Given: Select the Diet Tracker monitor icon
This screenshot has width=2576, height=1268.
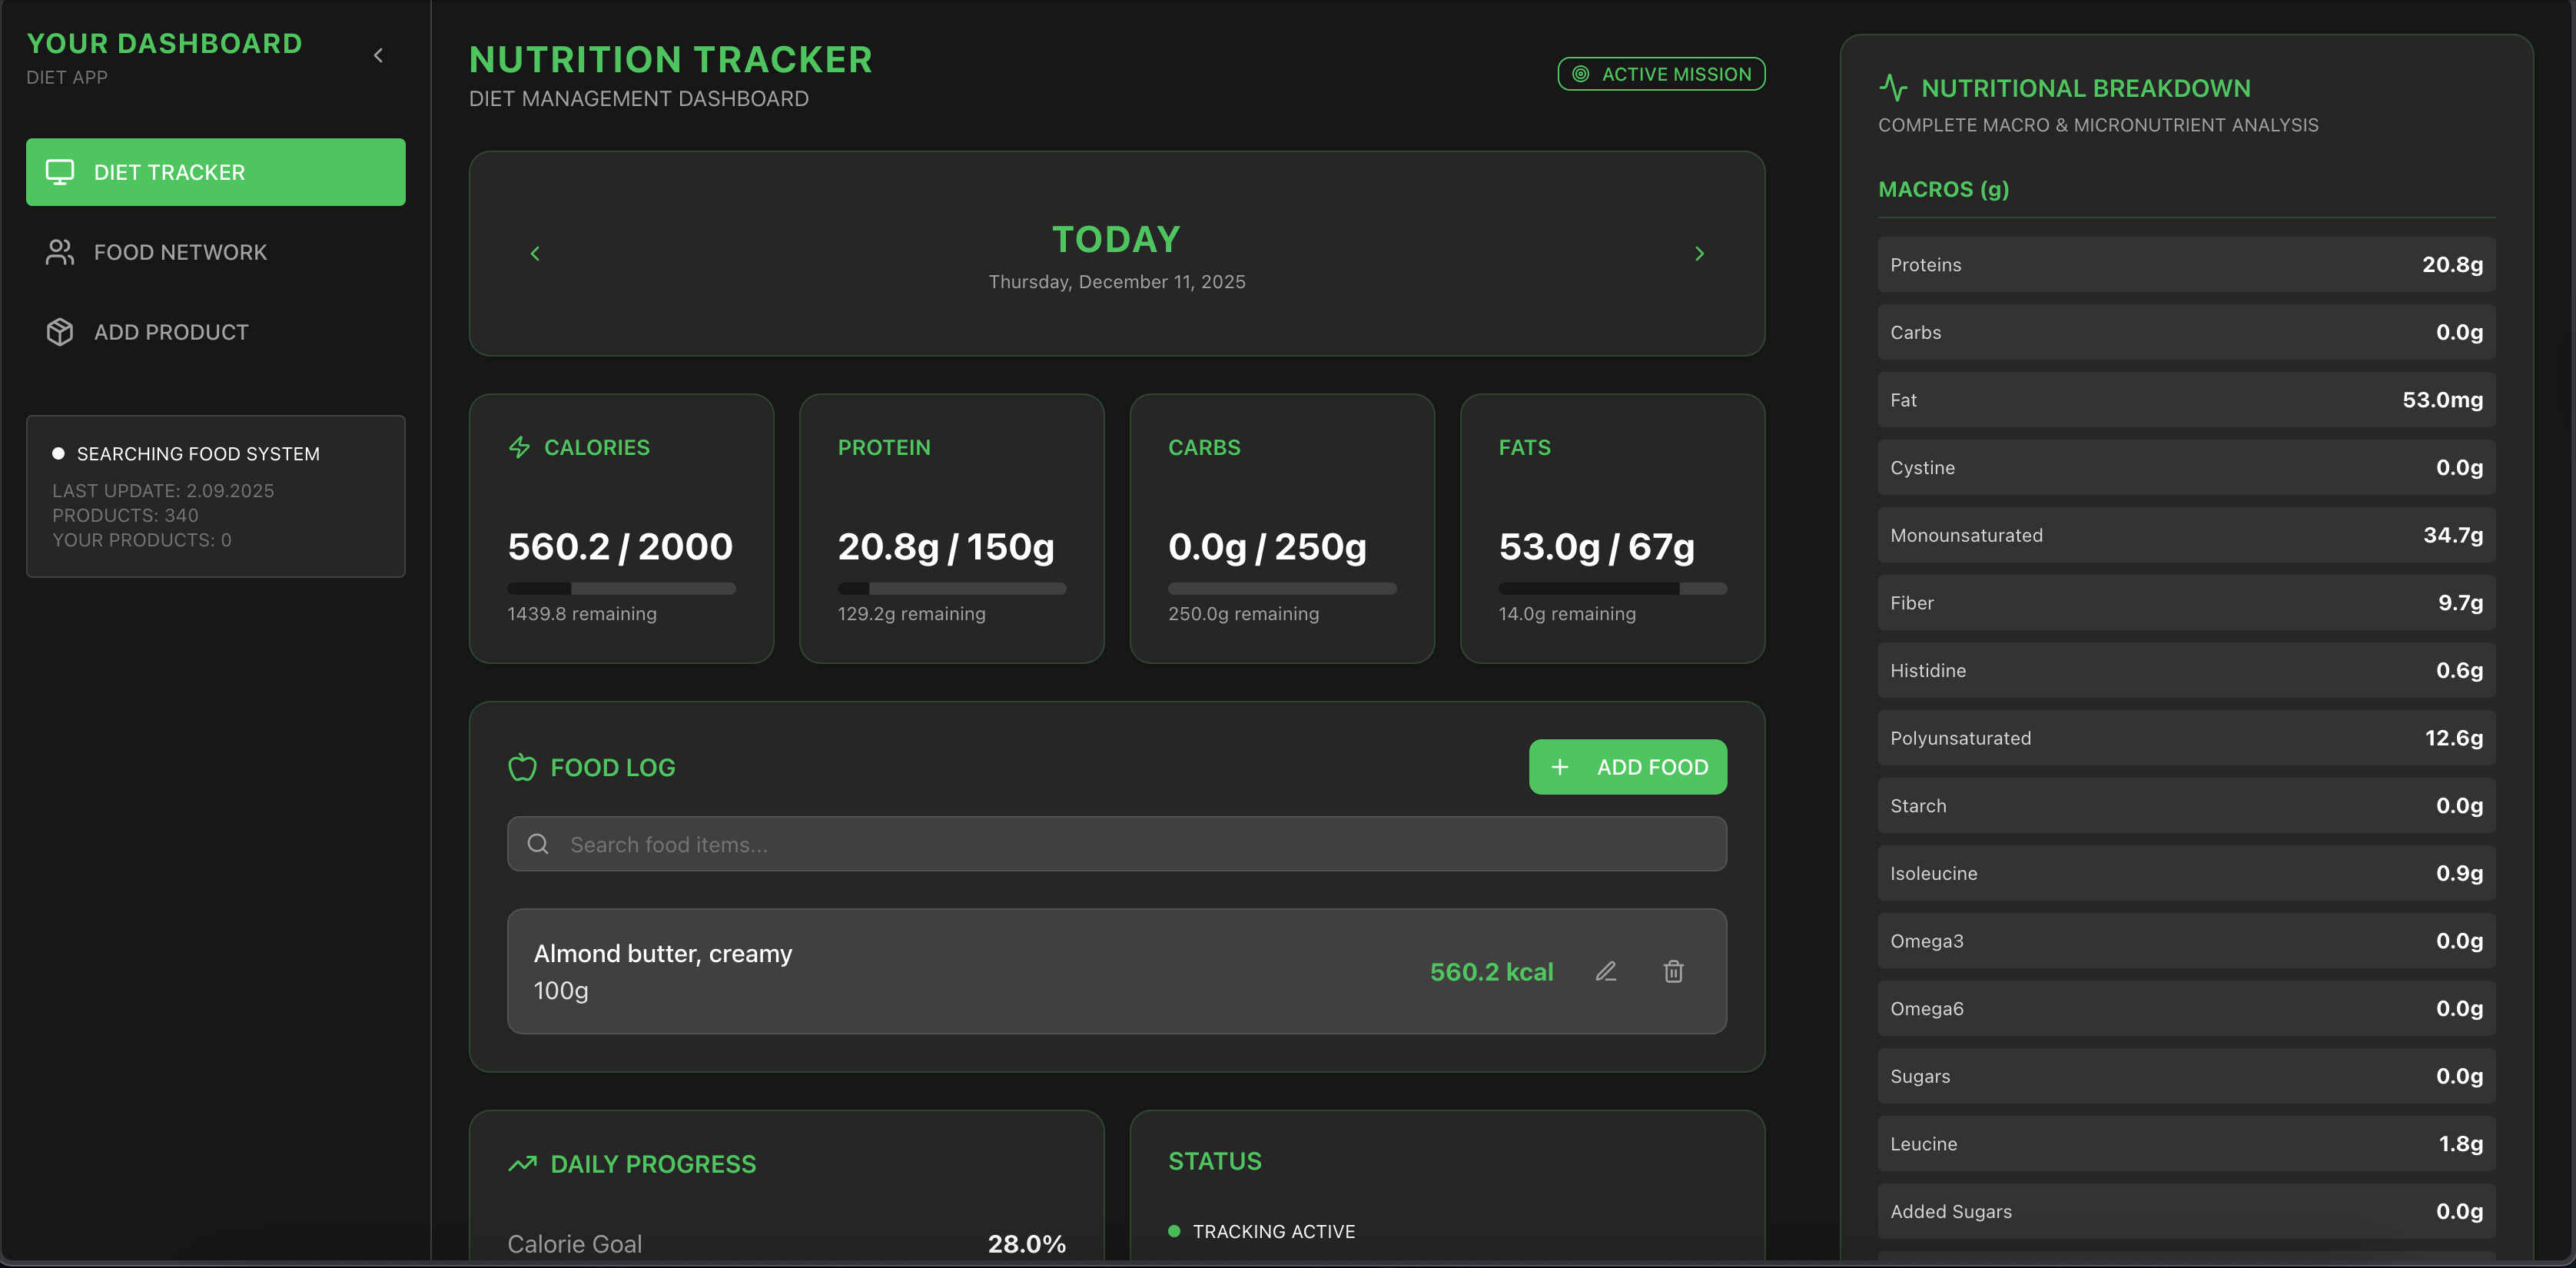Looking at the screenshot, I should [60, 171].
